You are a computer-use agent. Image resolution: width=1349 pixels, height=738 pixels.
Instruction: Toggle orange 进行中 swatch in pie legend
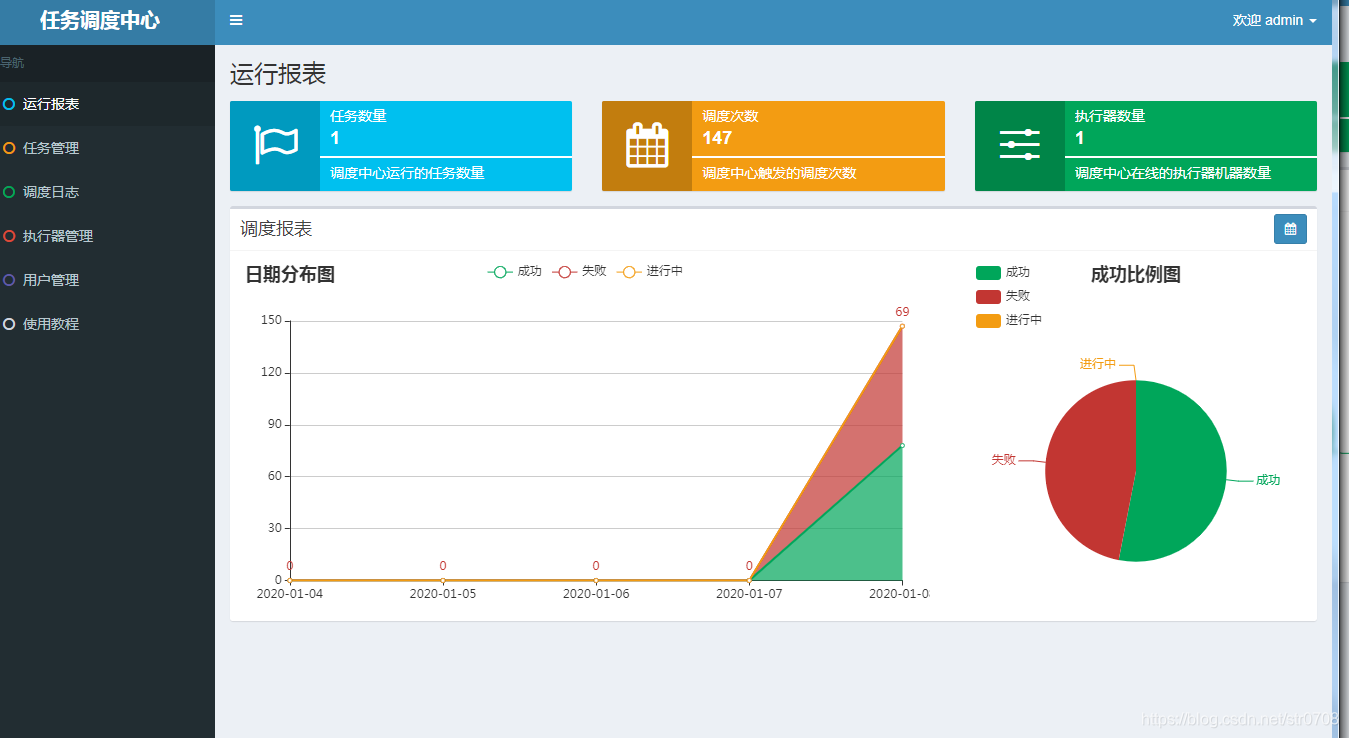point(988,320)
